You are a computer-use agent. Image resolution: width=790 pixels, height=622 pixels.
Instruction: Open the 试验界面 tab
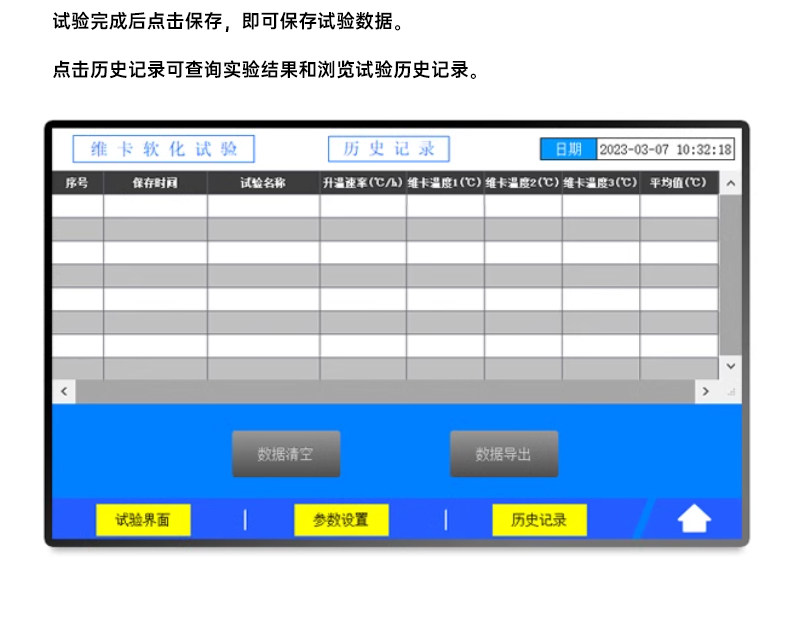[x=143, y=520]
